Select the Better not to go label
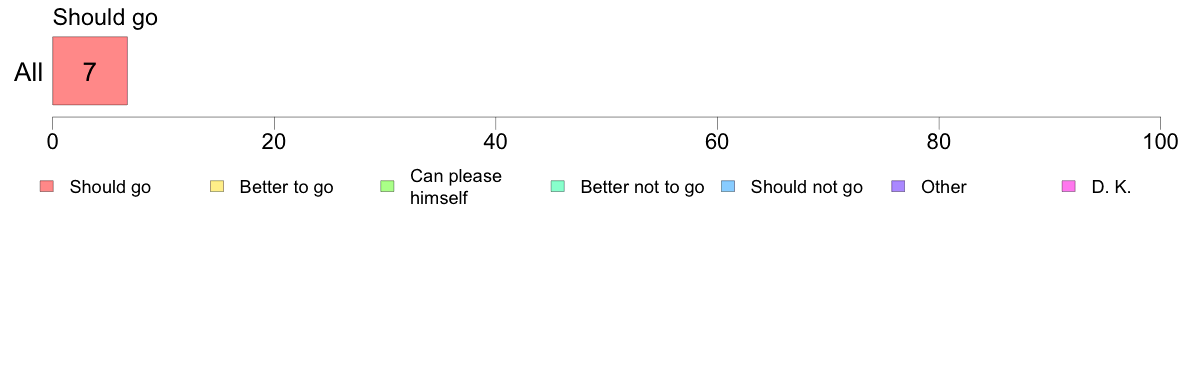Image resolution: width=1188 pixels, height=368 pixels. pyautogui.click(x=642, y=187)
